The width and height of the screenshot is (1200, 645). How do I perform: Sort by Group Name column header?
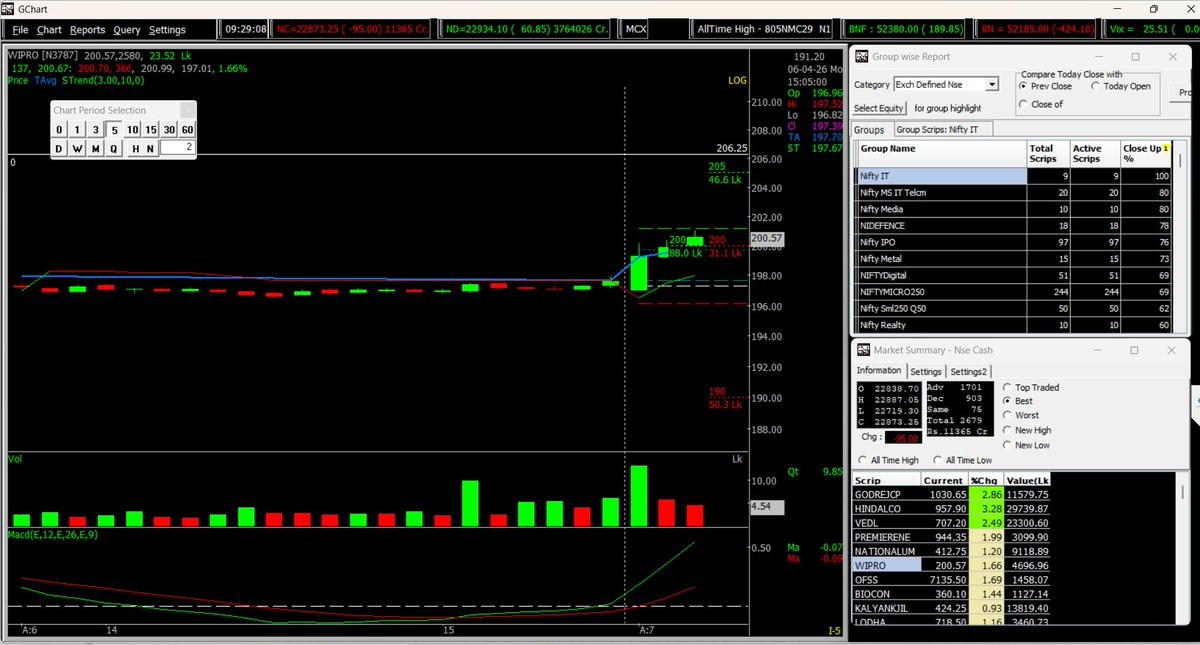[x=942, y=154]
